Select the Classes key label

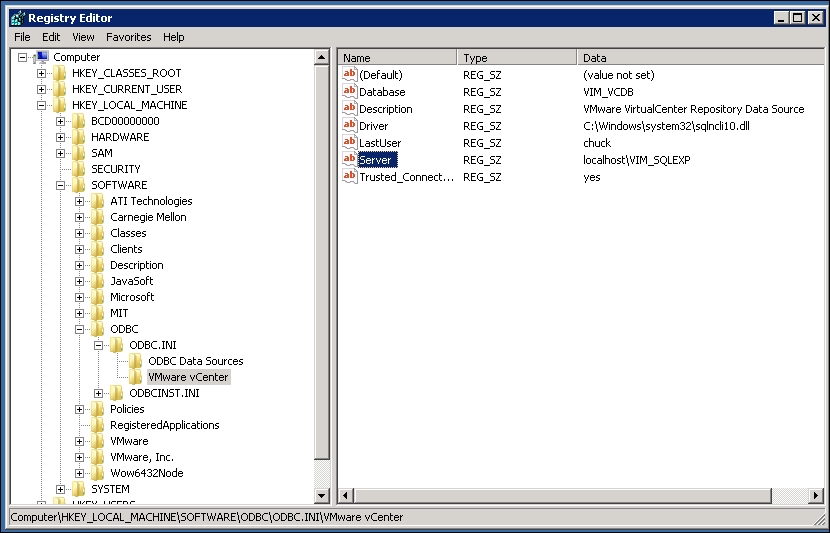[x=128, y=233]
